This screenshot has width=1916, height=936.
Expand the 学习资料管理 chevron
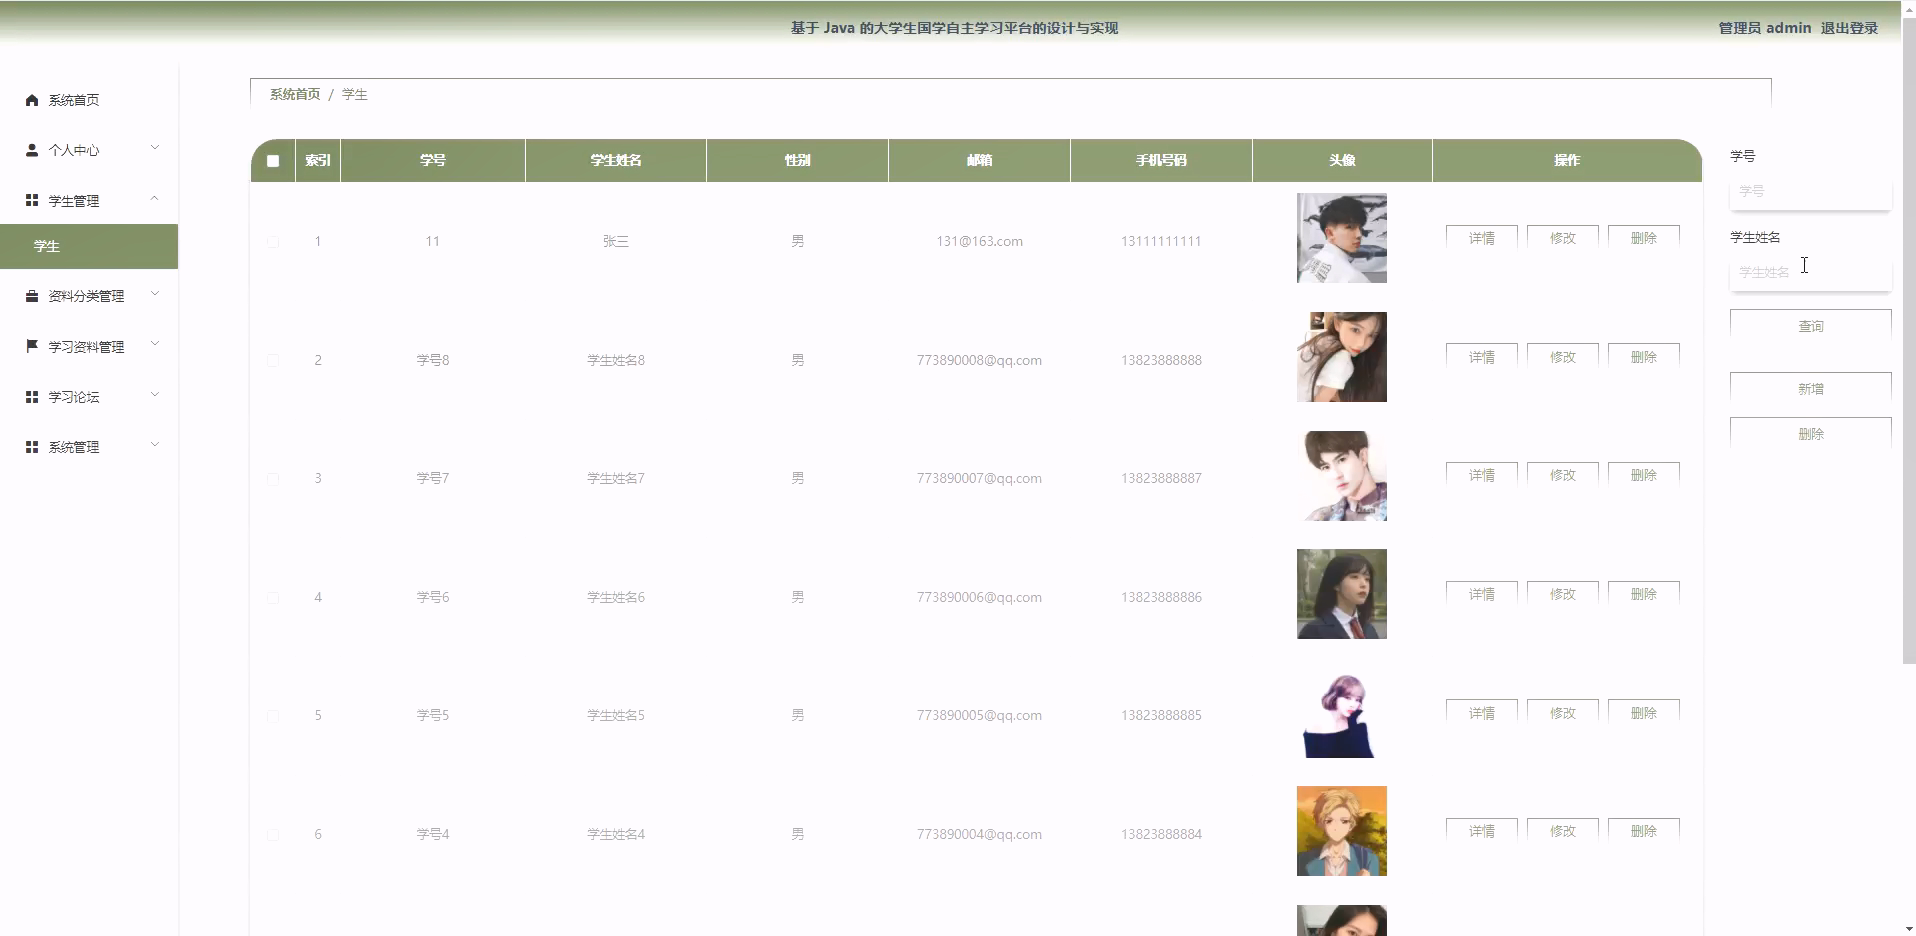click(x=155, y=344)
